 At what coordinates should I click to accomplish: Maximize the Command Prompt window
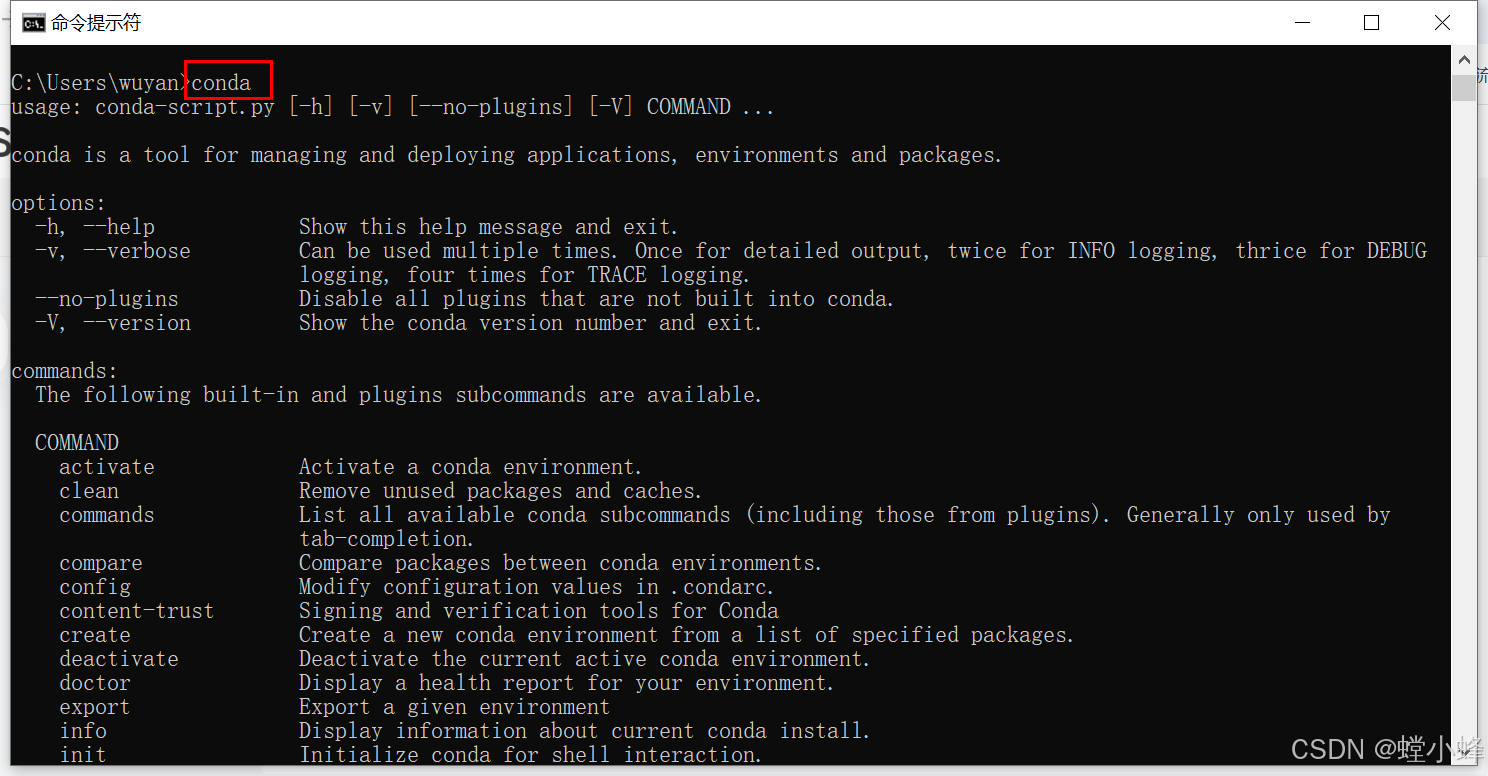coord(1372,22)
